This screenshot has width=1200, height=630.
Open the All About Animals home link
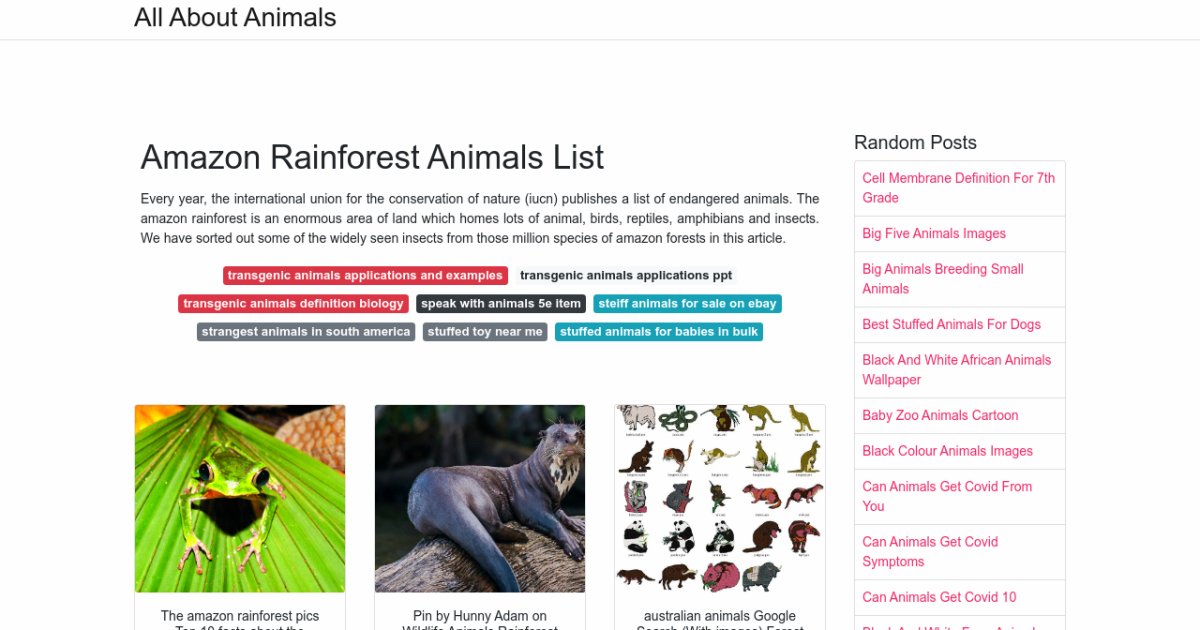(235, 18)
